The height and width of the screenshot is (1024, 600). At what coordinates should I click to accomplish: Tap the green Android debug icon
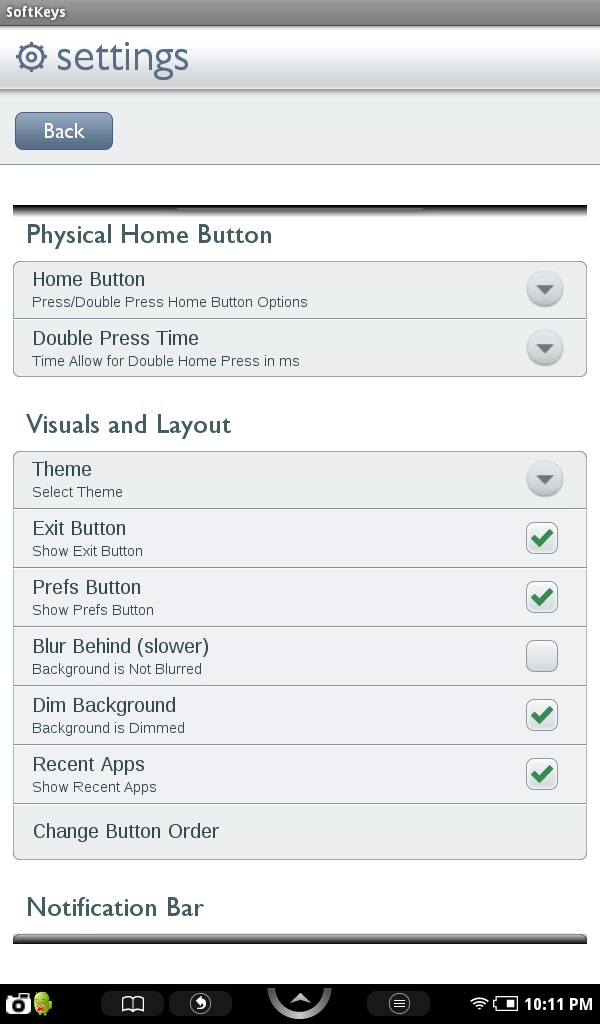[x=43, y=1003]
